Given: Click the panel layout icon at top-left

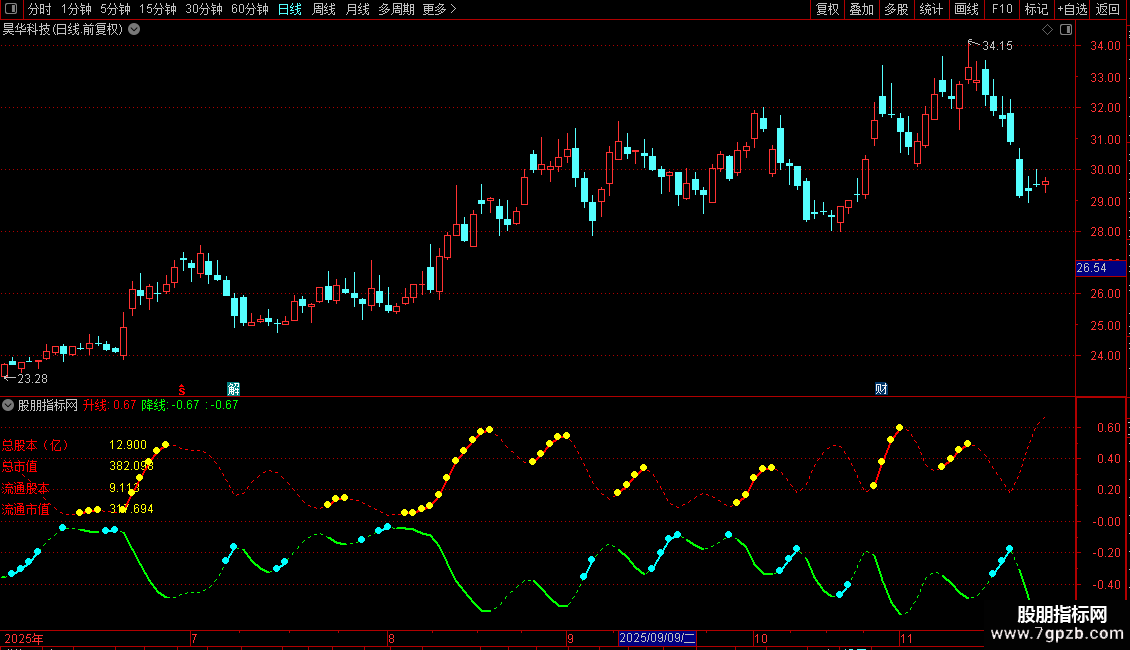Looking at the screenshot, I should [11, 9].
